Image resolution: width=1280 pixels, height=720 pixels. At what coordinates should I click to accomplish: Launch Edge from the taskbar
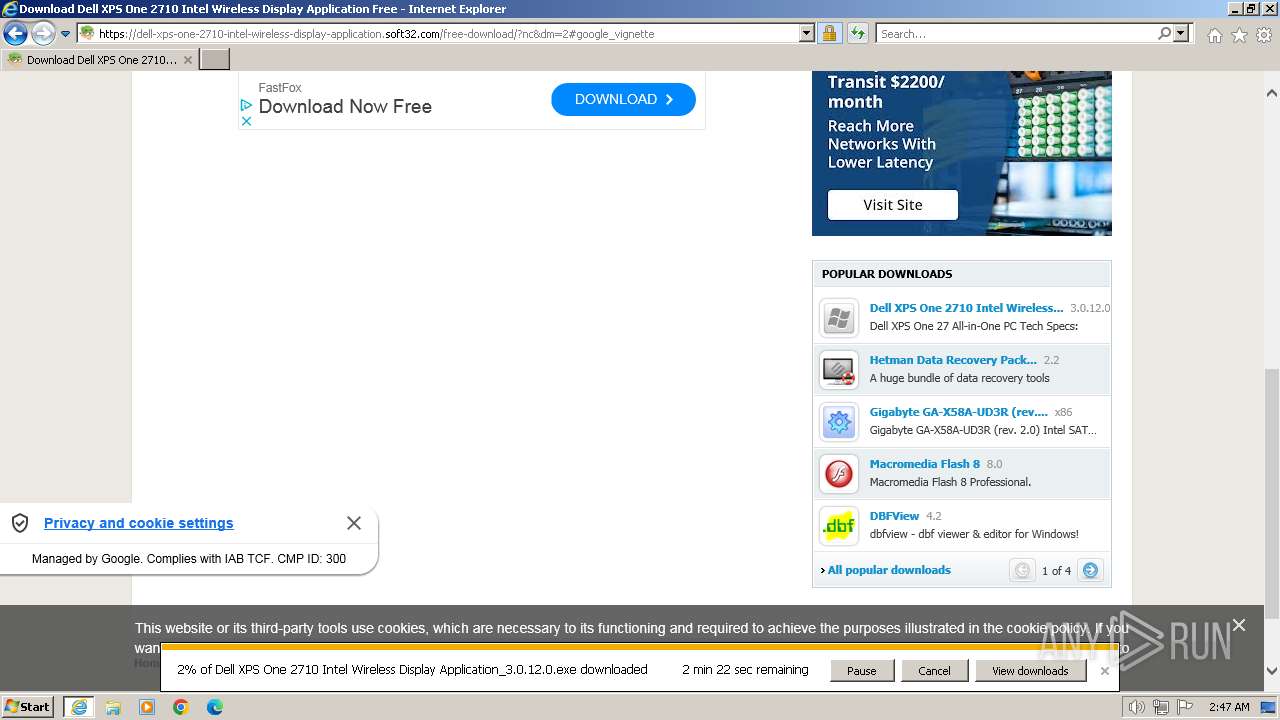click(215, 707)
